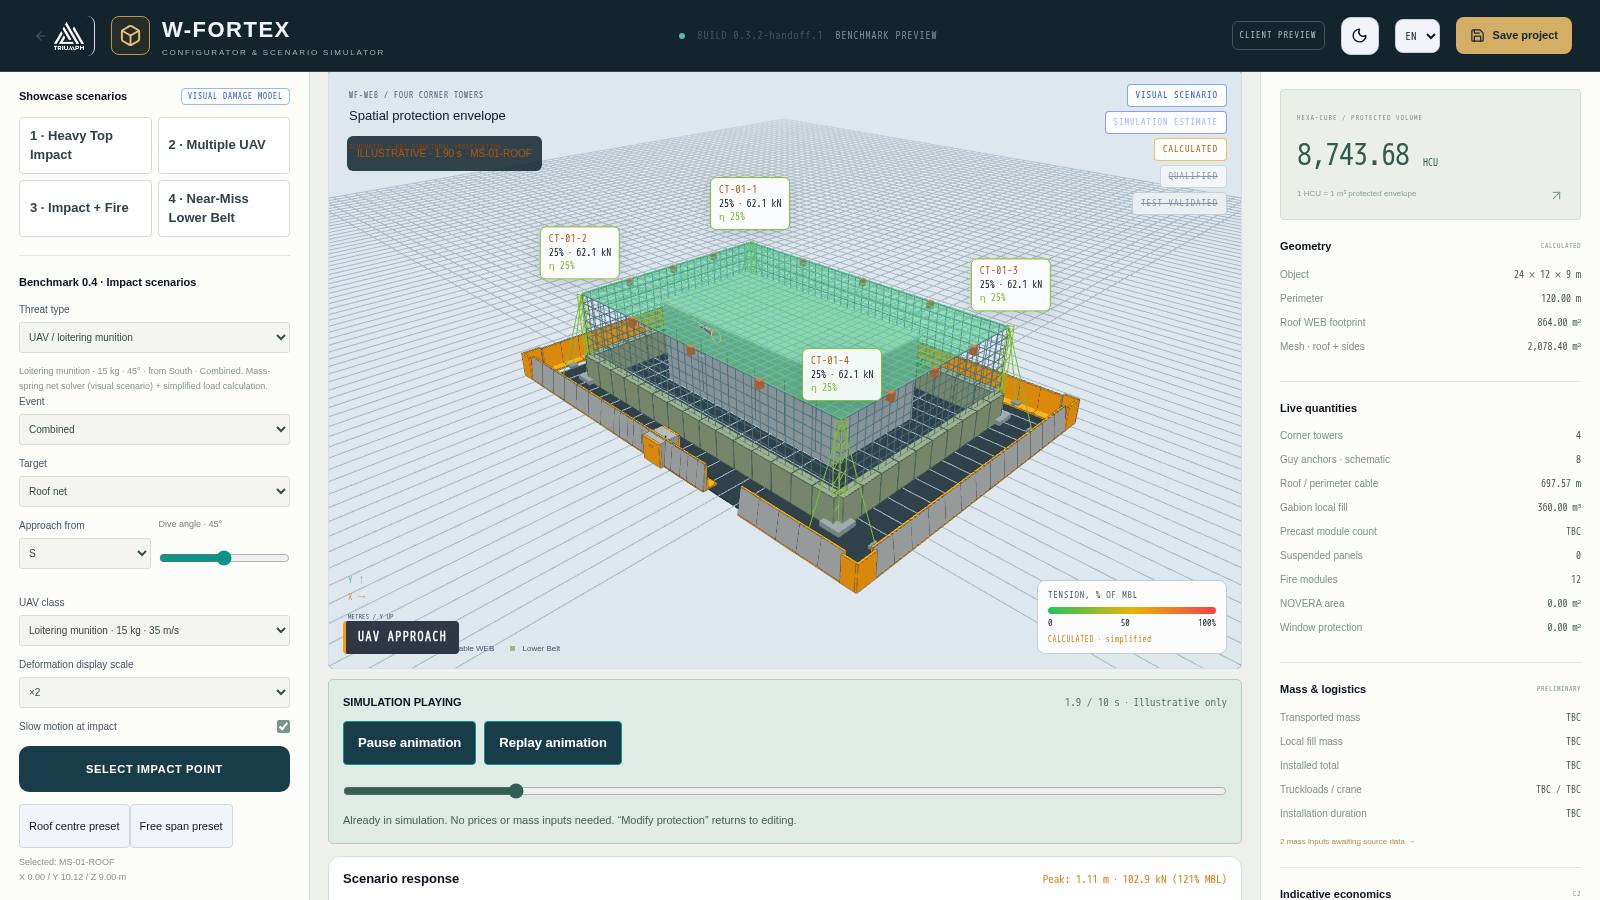Click the CT-01-1 tower label
The image size is (1600, 900).
tap(750, 203)
